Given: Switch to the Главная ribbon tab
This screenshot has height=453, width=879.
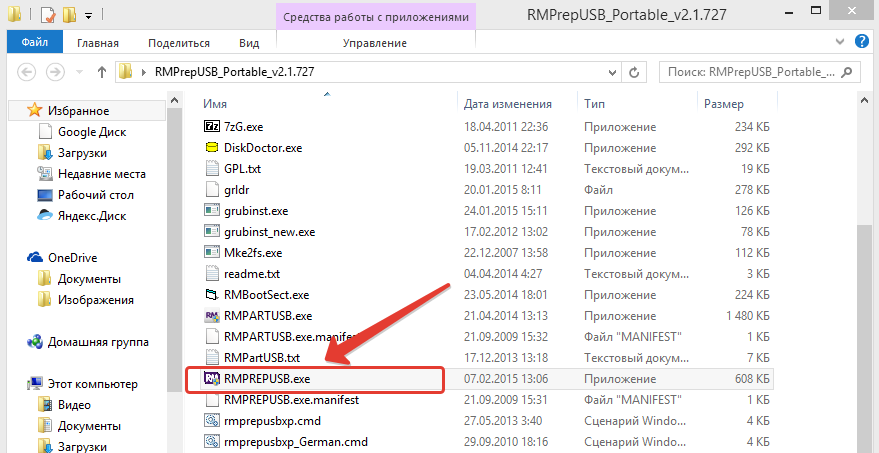Looking at the screenshot, I should (98, 43).
